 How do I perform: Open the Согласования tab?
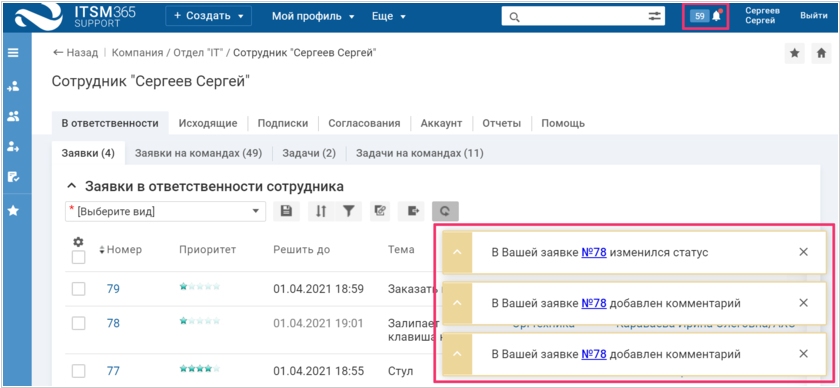point(364,123)
